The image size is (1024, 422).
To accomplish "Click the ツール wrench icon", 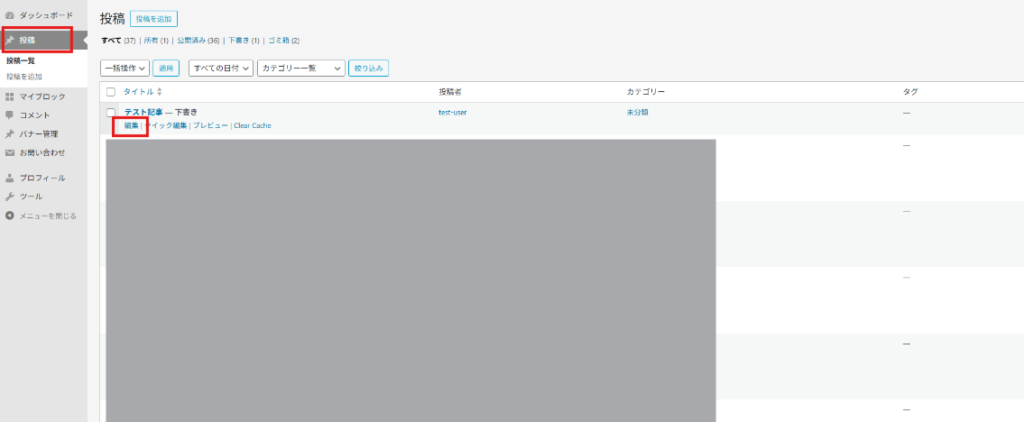I will click(9, 197).
